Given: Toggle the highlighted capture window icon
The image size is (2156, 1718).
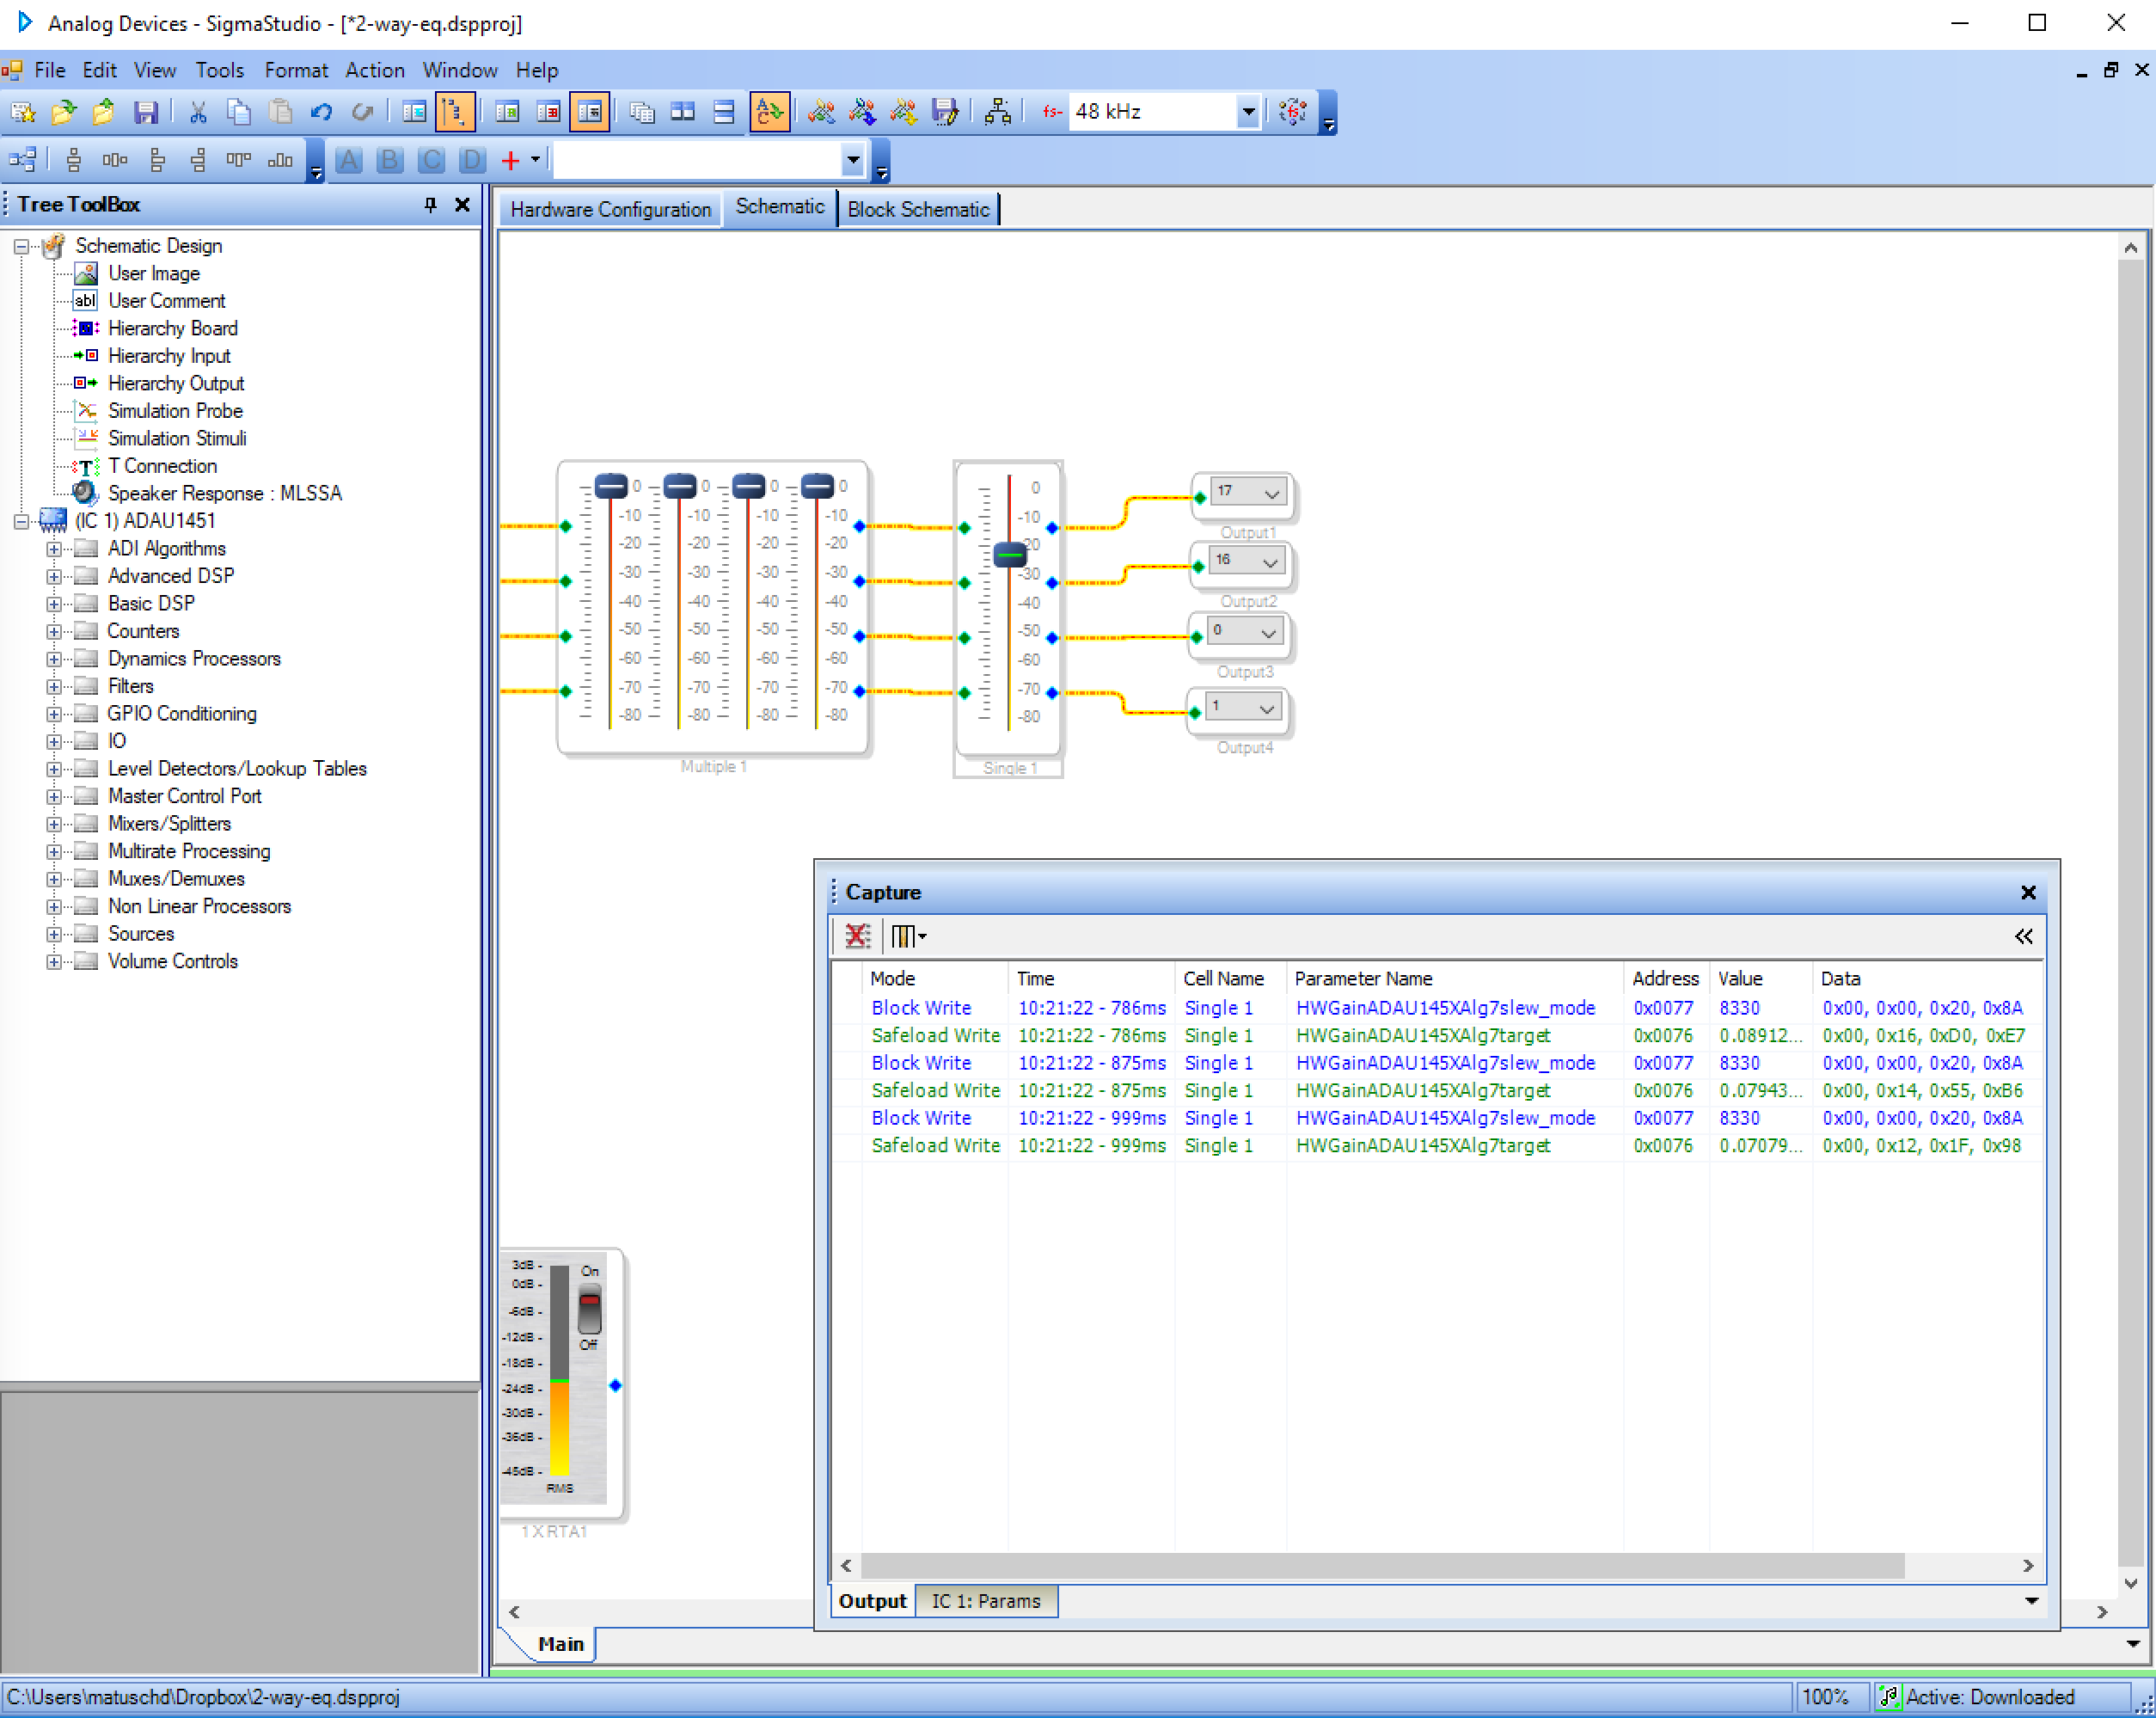Looking at the screenshot, I should point(589,112).
